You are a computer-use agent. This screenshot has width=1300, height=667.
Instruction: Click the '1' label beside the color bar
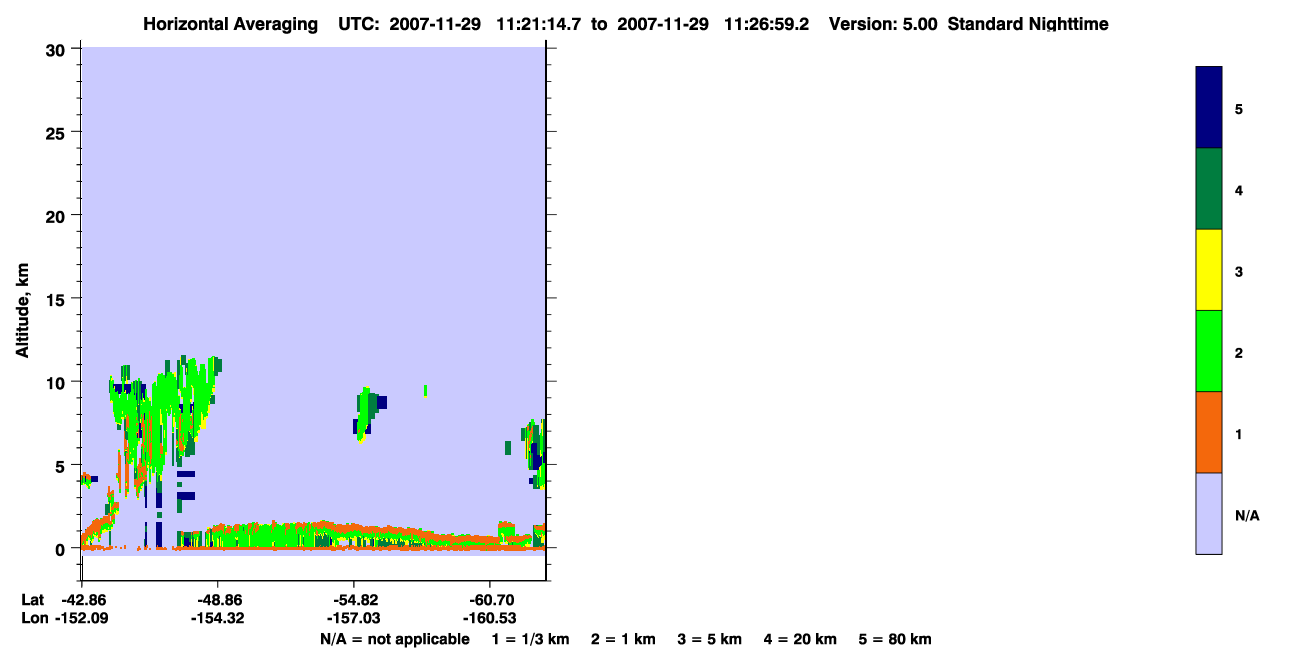click(1239, 434)
